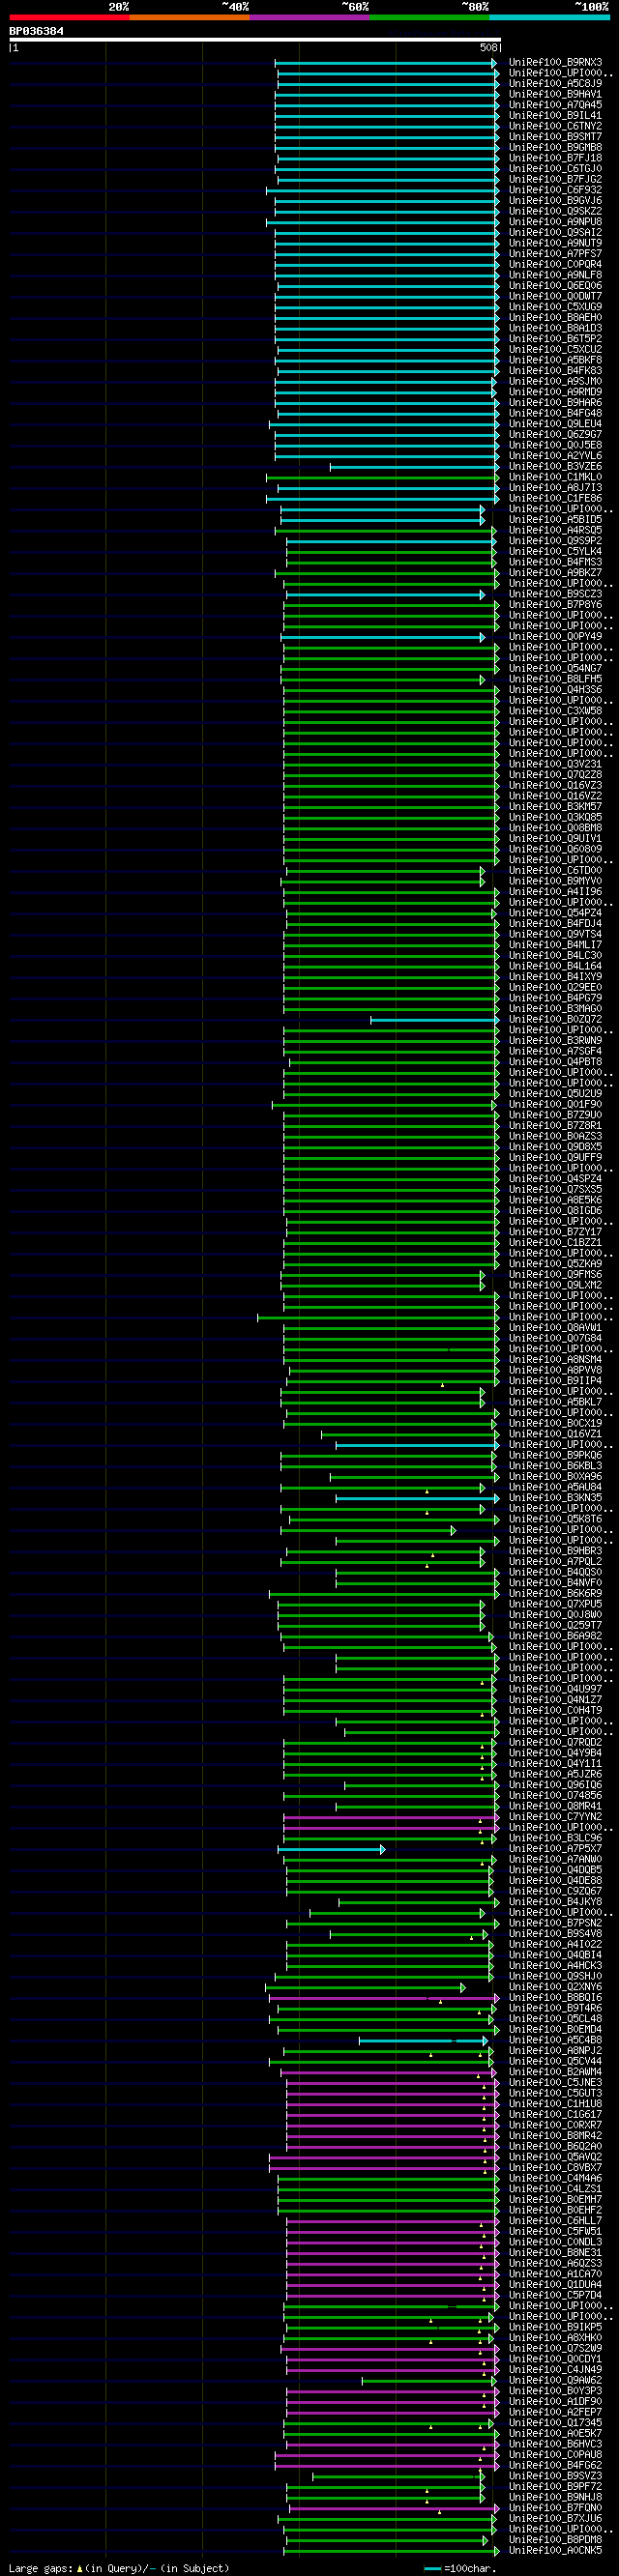The height and width of the screenshot is (2576, 619).
Task: Click hit label UniRef100_B3LC96
Action: pos(555,1838)
